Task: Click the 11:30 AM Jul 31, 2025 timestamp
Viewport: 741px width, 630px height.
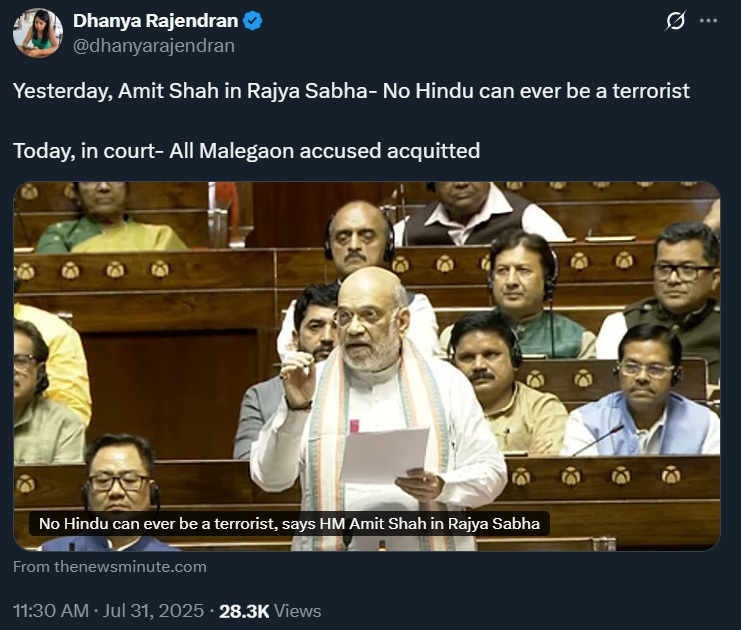Action: click(108, 611)
